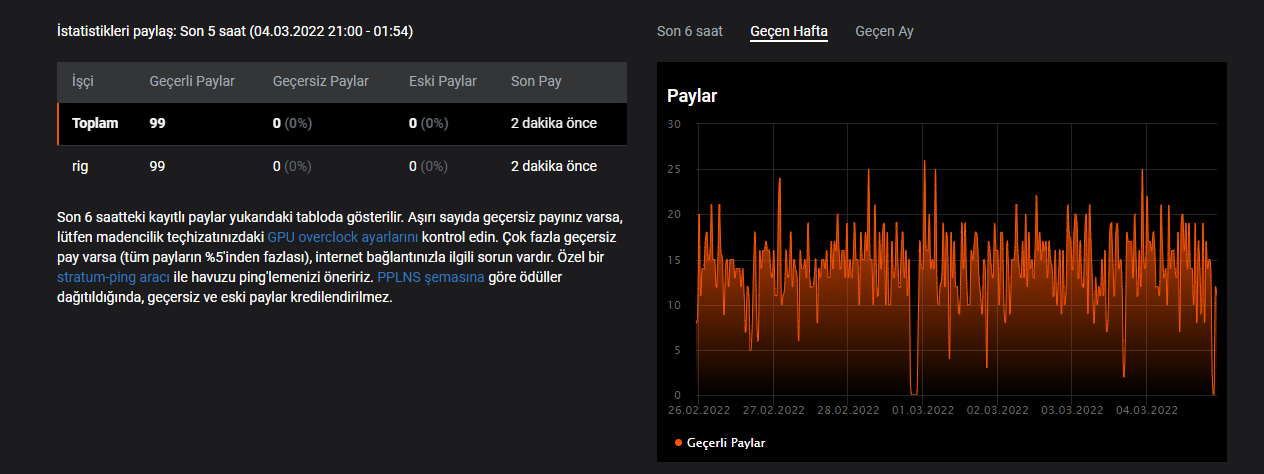Click the Son Pay column header
This screenshot has height=474, width=1264.
click(x=536, y=81)
